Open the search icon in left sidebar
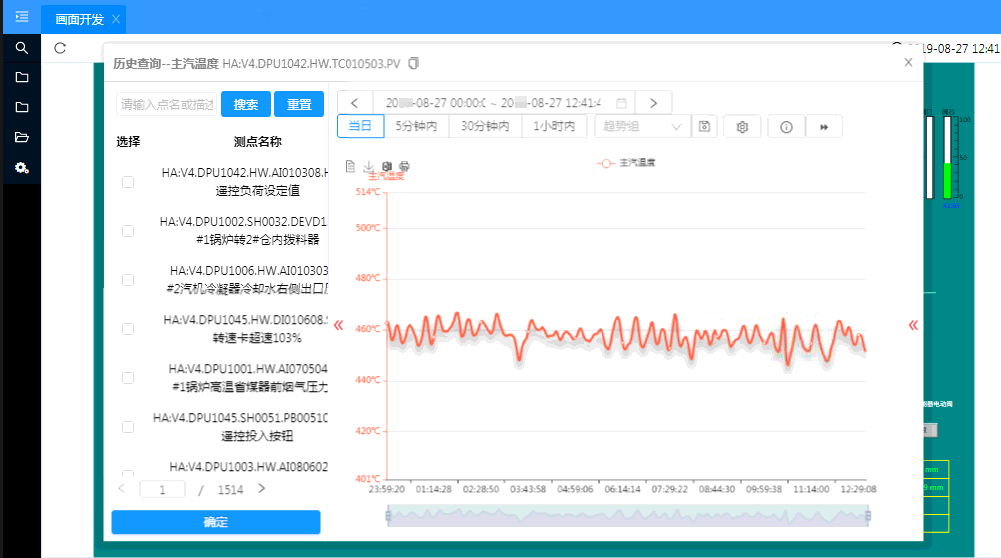This screenshot has width=1001, height=558. [22, 48]
